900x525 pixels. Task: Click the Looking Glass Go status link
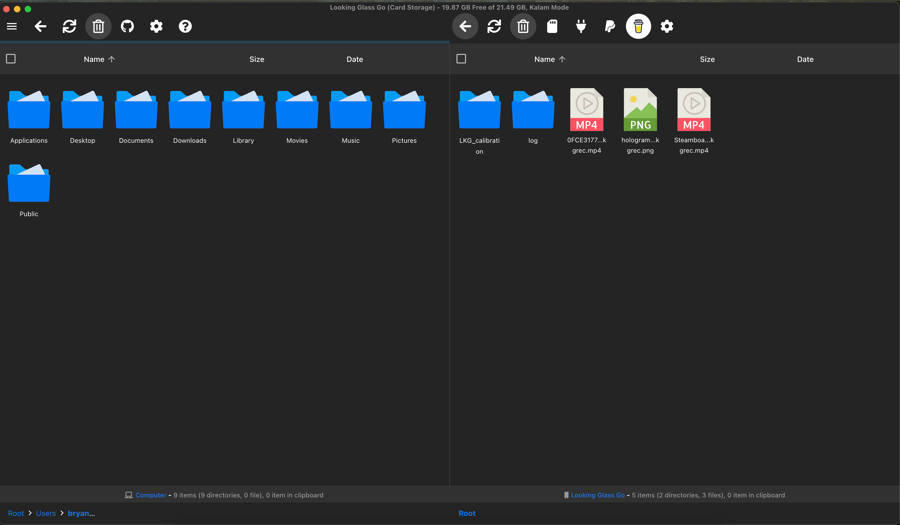(x=597, y=495)
